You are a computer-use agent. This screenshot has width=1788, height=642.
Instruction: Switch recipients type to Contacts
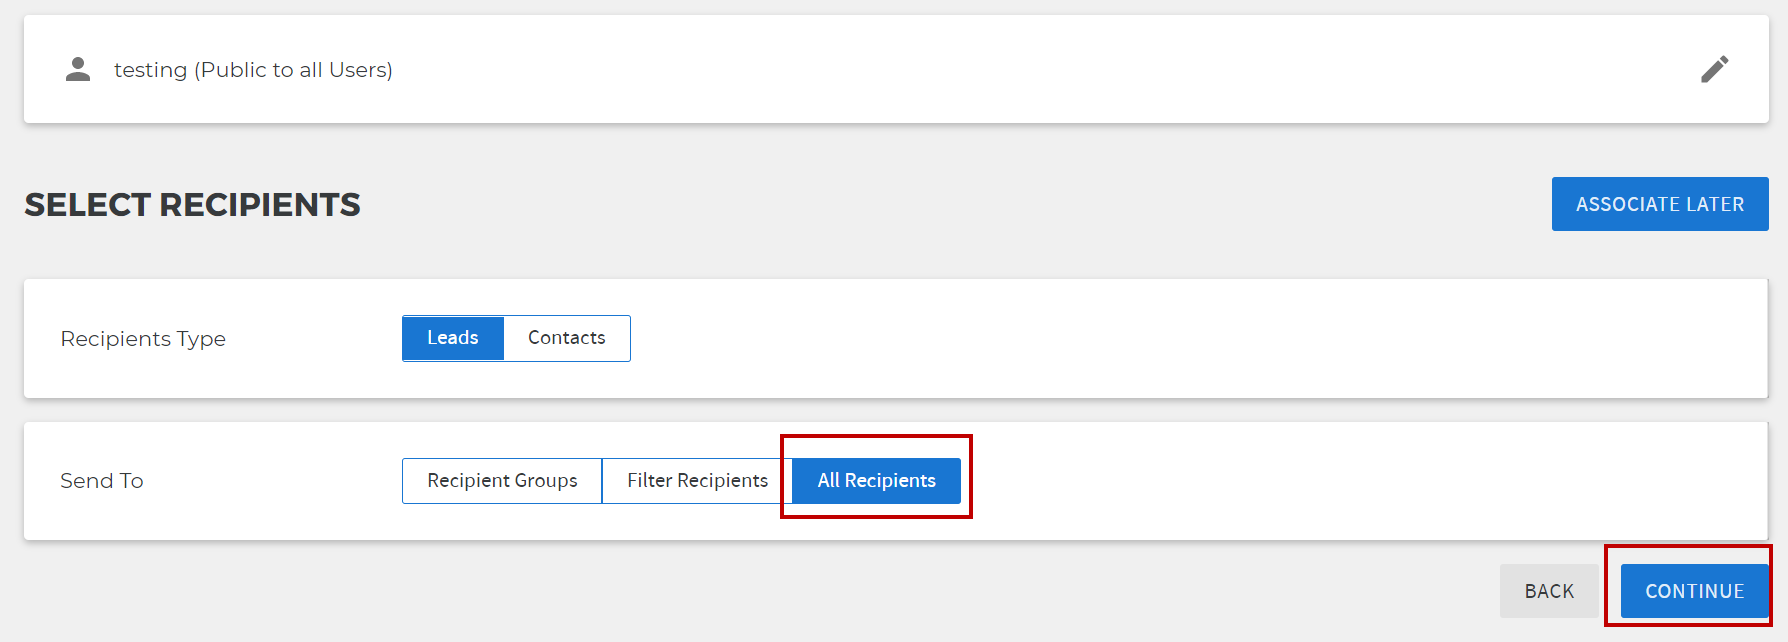(x=567, y=338)
